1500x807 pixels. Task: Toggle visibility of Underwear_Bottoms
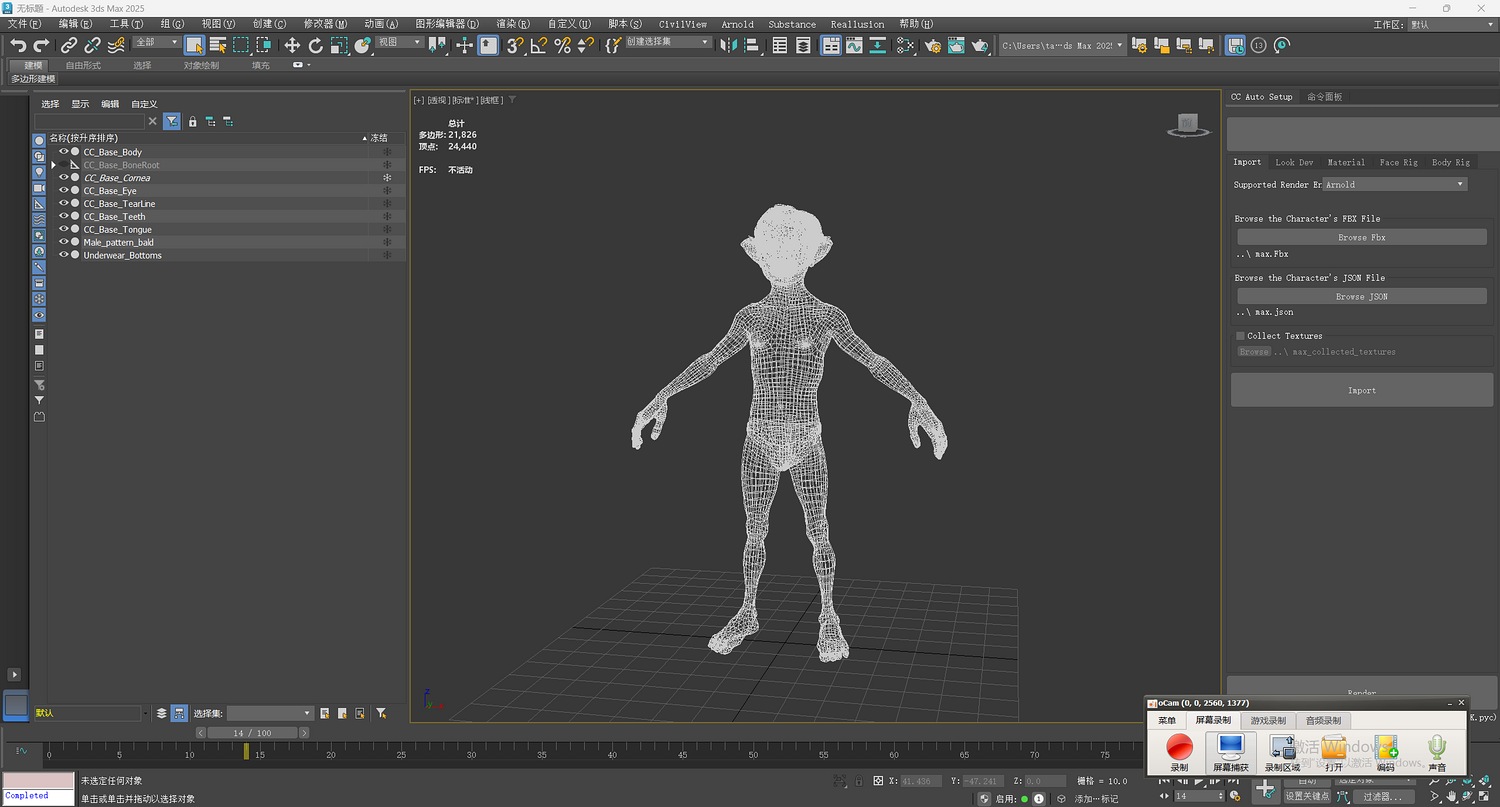tap(63, 255)
